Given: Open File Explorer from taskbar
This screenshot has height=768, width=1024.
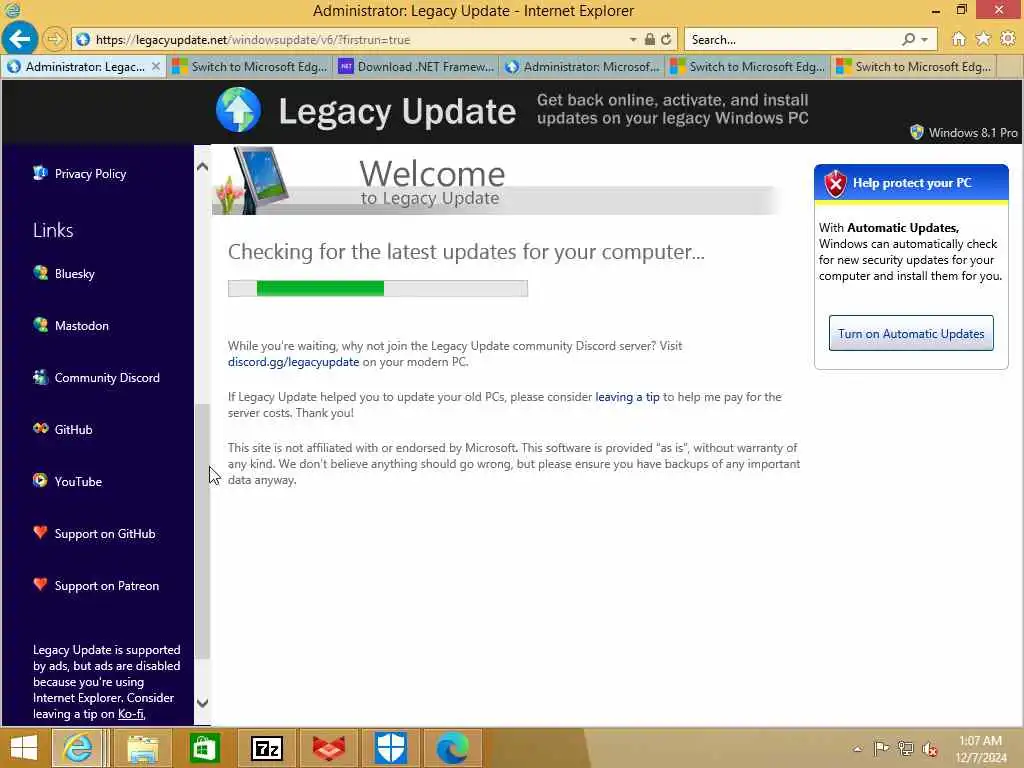Looking at the screenshot, I should point(142,748).
